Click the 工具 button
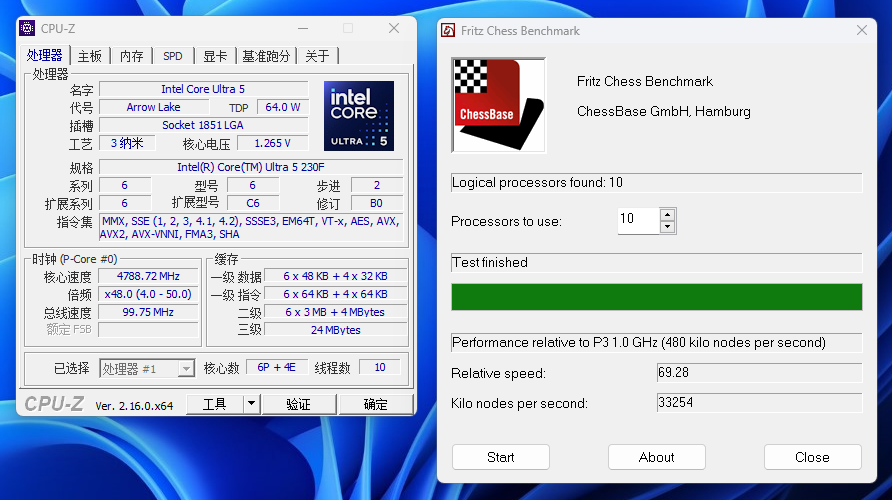The width and height of the screenshot is (892, 500). (214, 404)
